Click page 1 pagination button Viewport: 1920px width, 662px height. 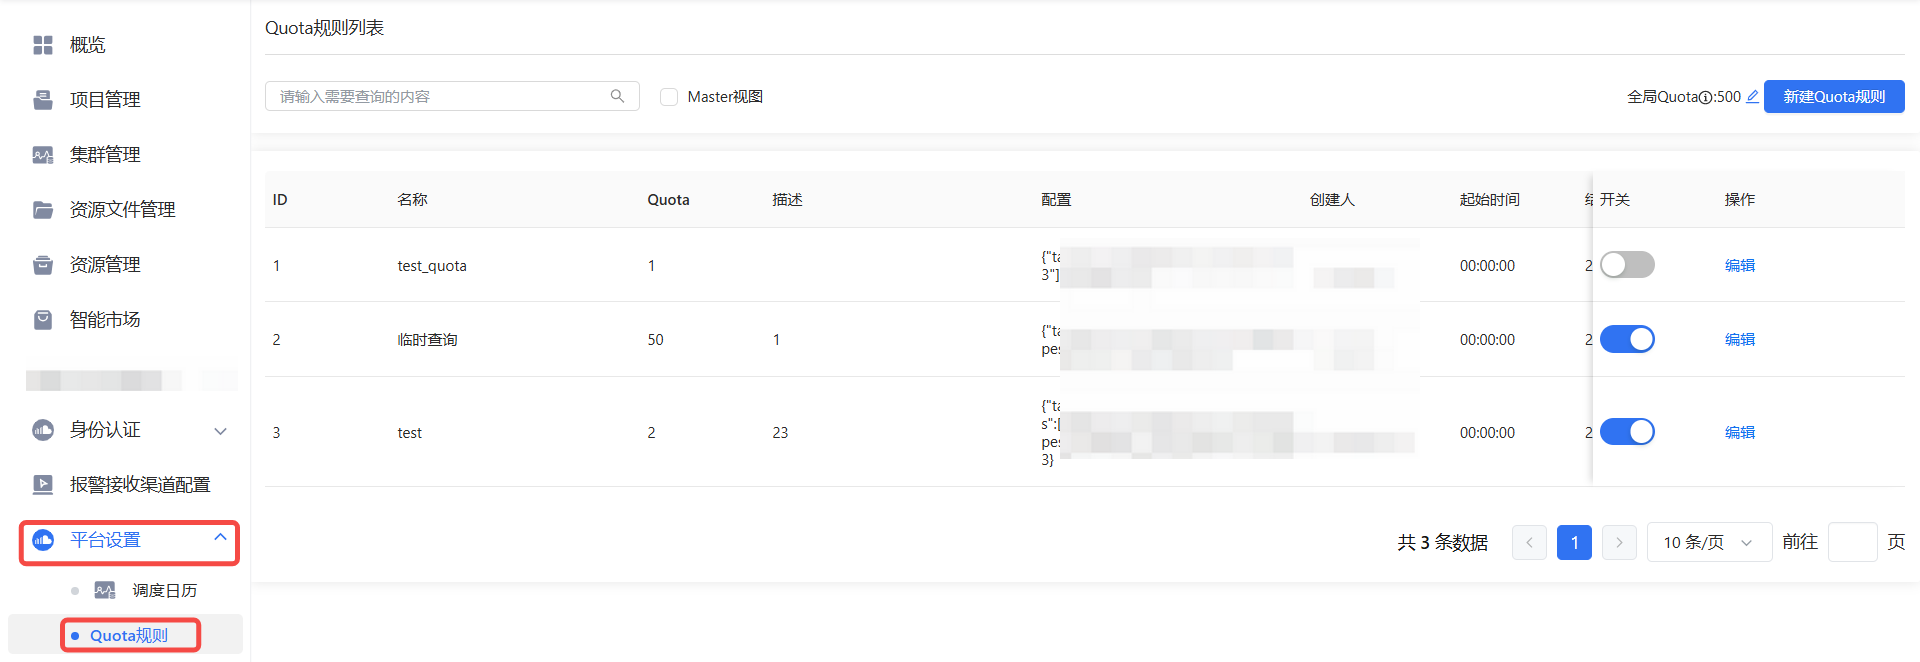[1573, 542]
